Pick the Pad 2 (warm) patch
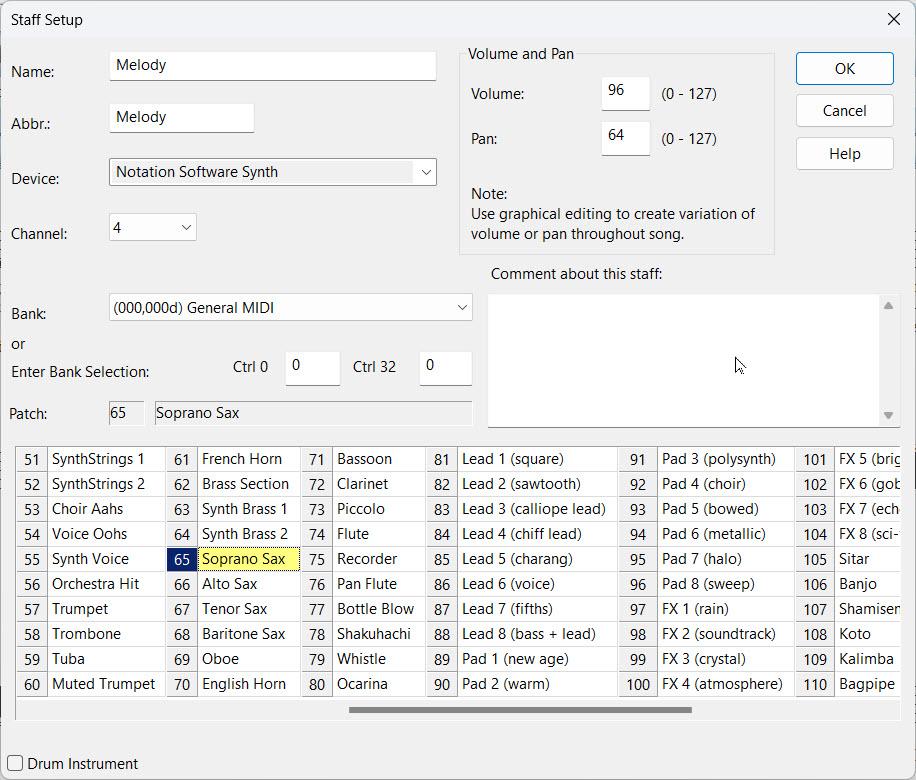This screenshot has width=916, height=780. 502,684
